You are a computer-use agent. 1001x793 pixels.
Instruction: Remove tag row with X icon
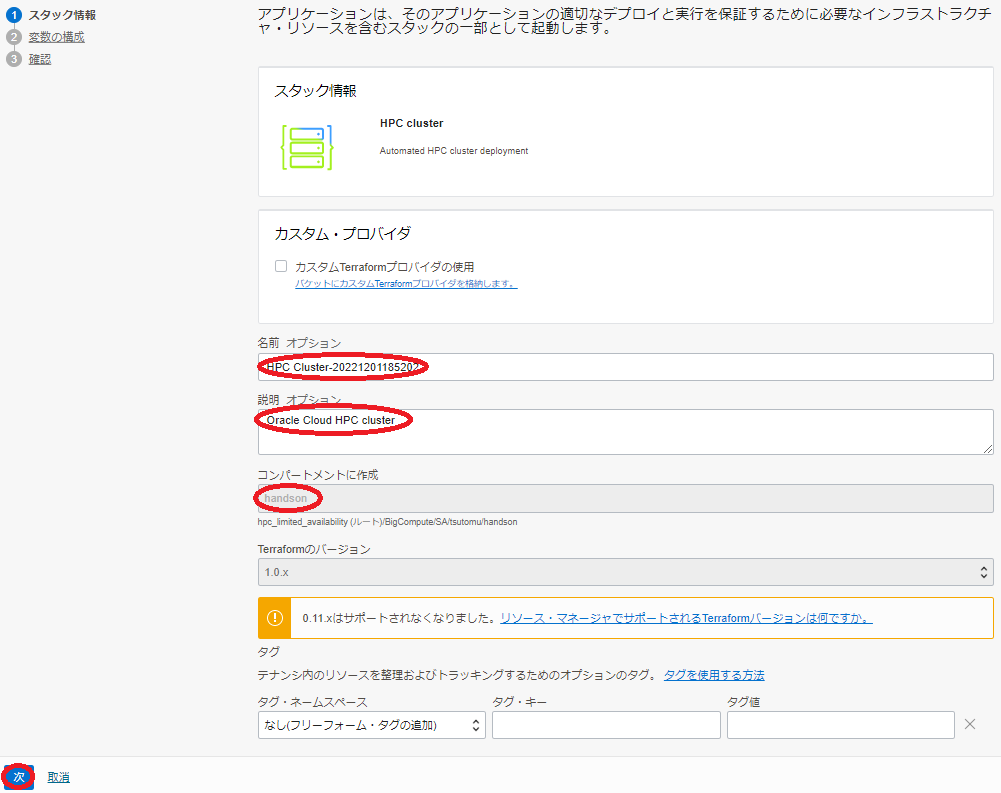[969, 725]
